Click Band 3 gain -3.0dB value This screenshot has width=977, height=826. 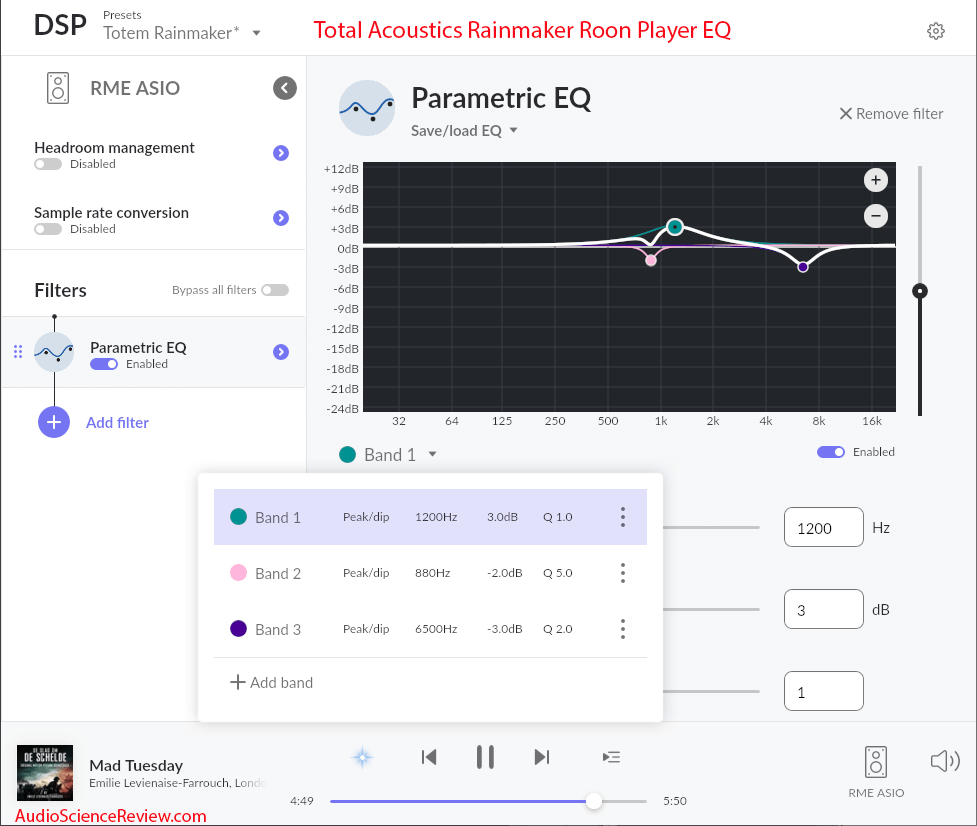click(x=505, y=629)
